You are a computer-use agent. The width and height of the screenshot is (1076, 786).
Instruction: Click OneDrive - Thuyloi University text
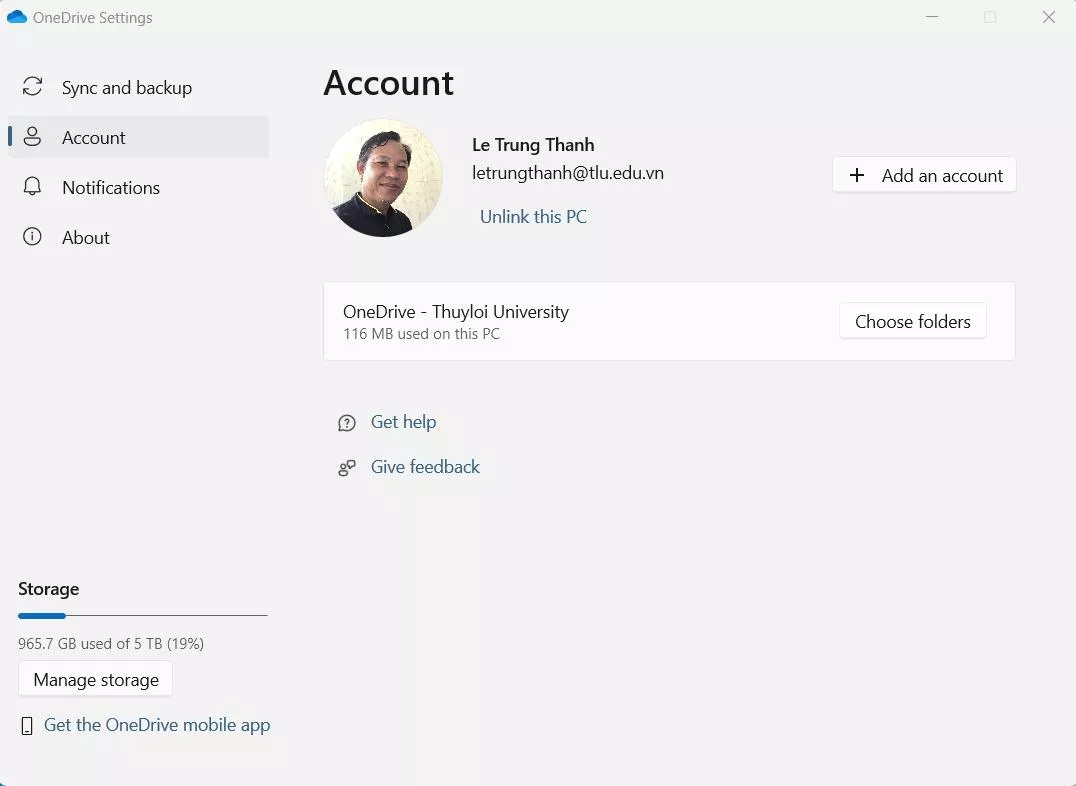(456, 312)
